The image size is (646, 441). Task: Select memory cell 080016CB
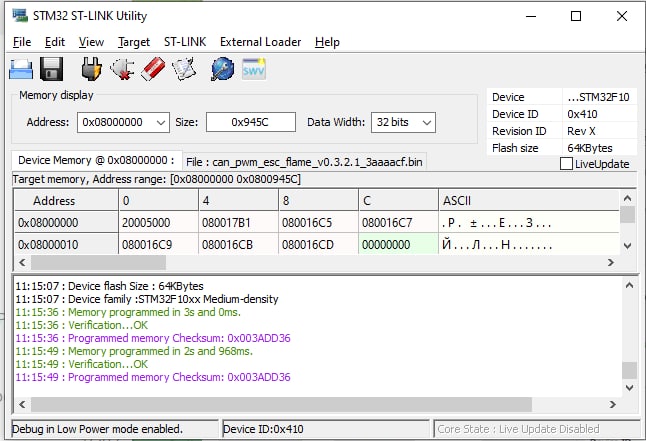tap(238, 244)
